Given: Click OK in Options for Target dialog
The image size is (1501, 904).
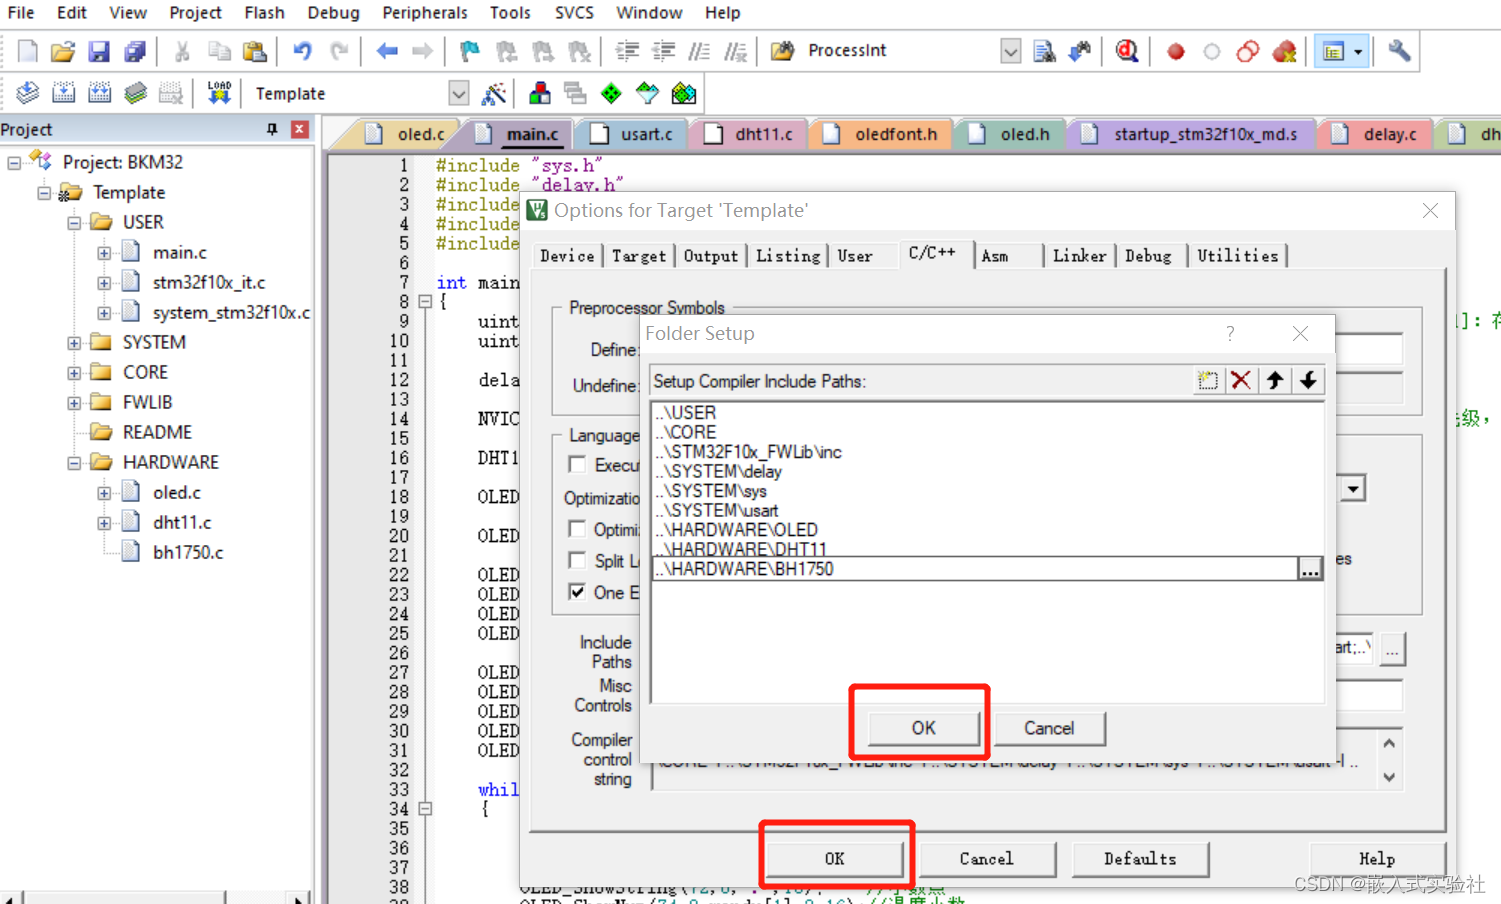Looking at the screenshot, I should [x=835, y=859].
